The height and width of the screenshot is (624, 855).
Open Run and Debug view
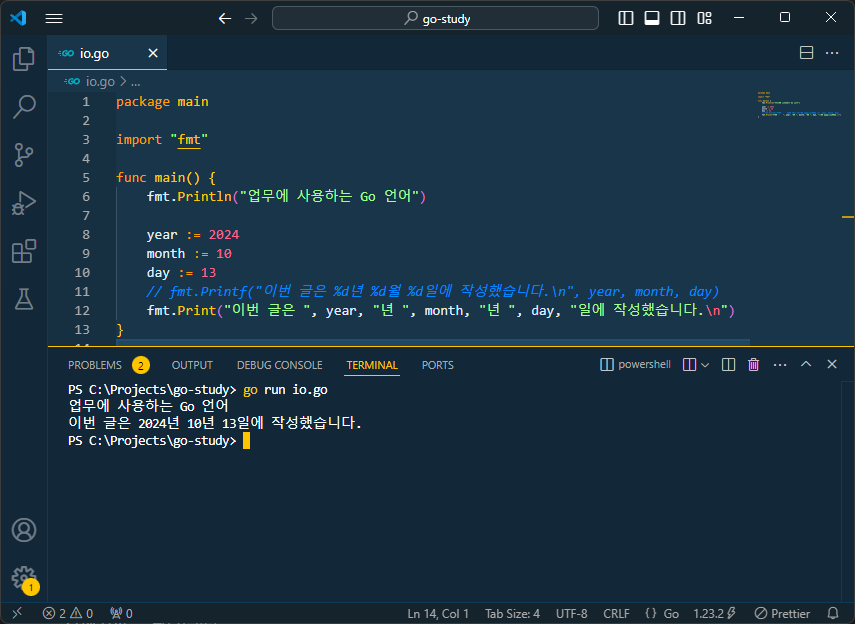23,203
